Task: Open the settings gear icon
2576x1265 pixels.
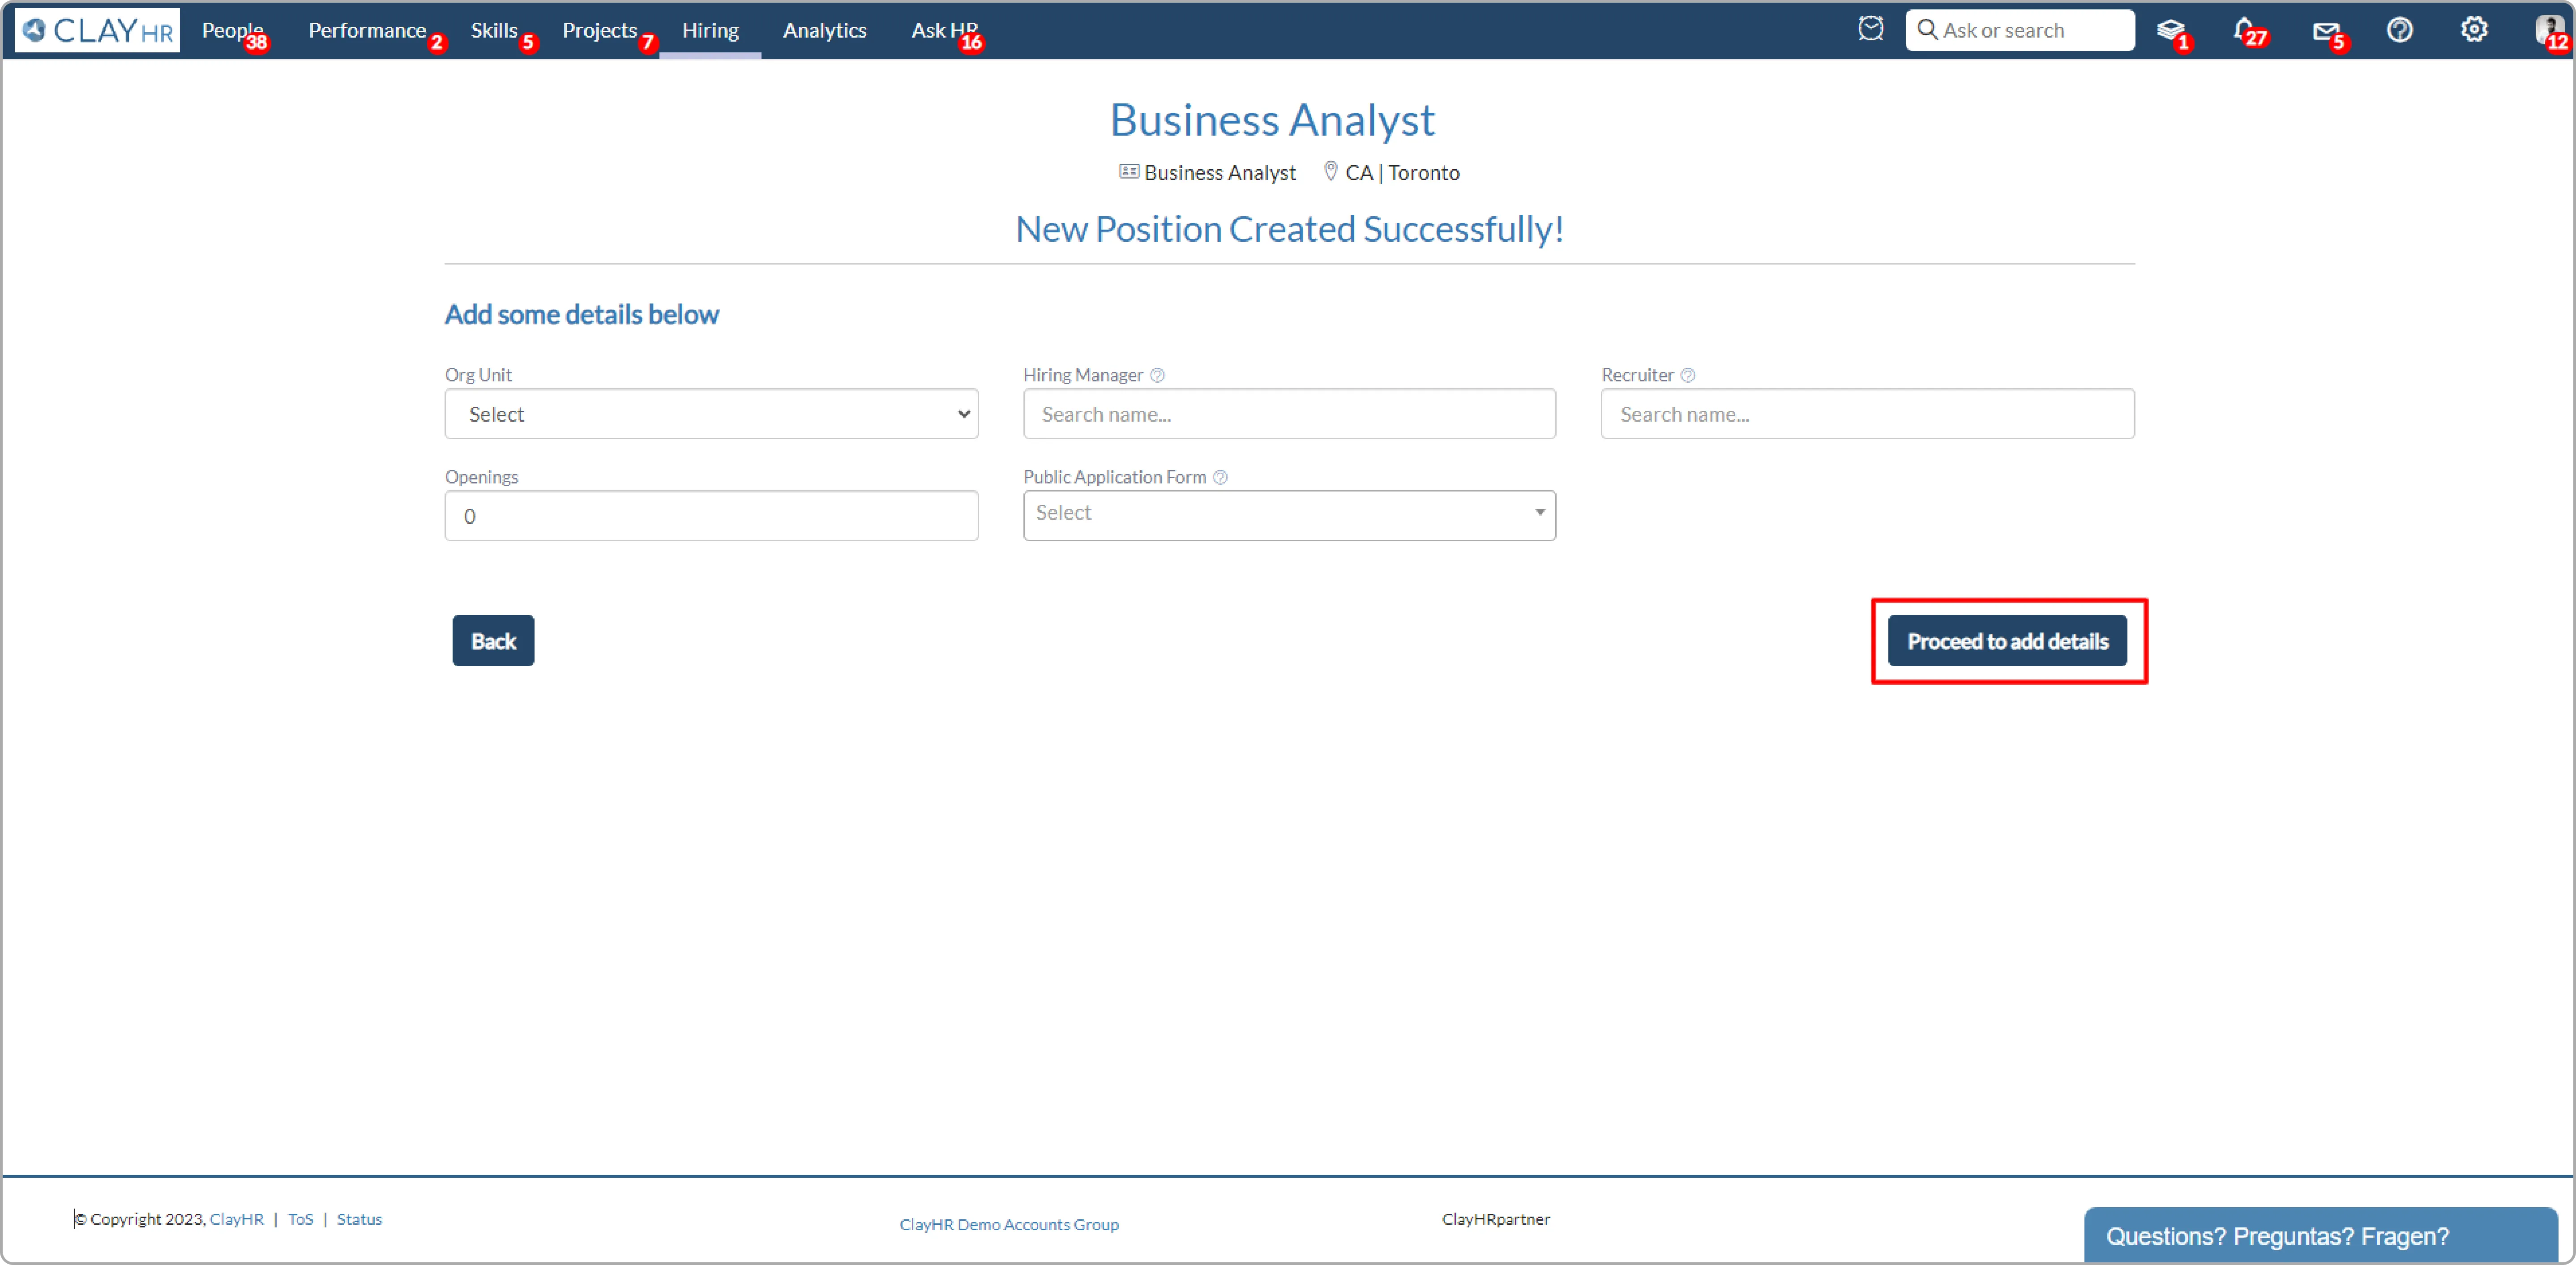Action: (2473, 30)
